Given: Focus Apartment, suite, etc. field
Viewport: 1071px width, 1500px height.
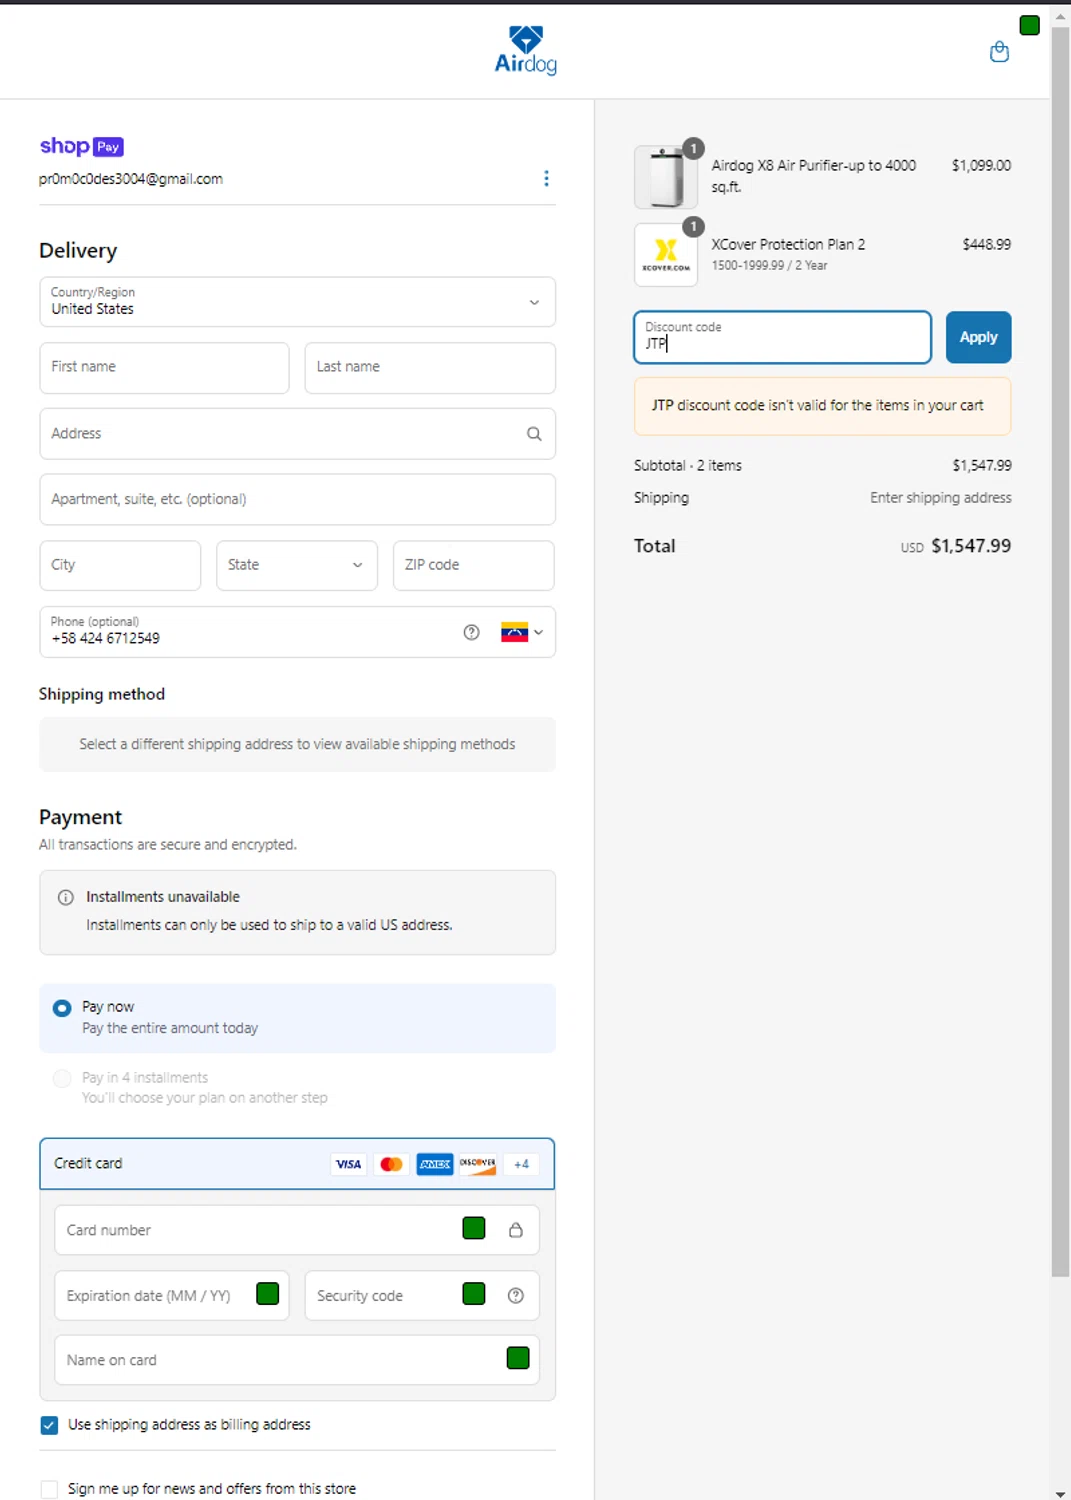Looking at the screenshot, I should [x=297, y=499].
